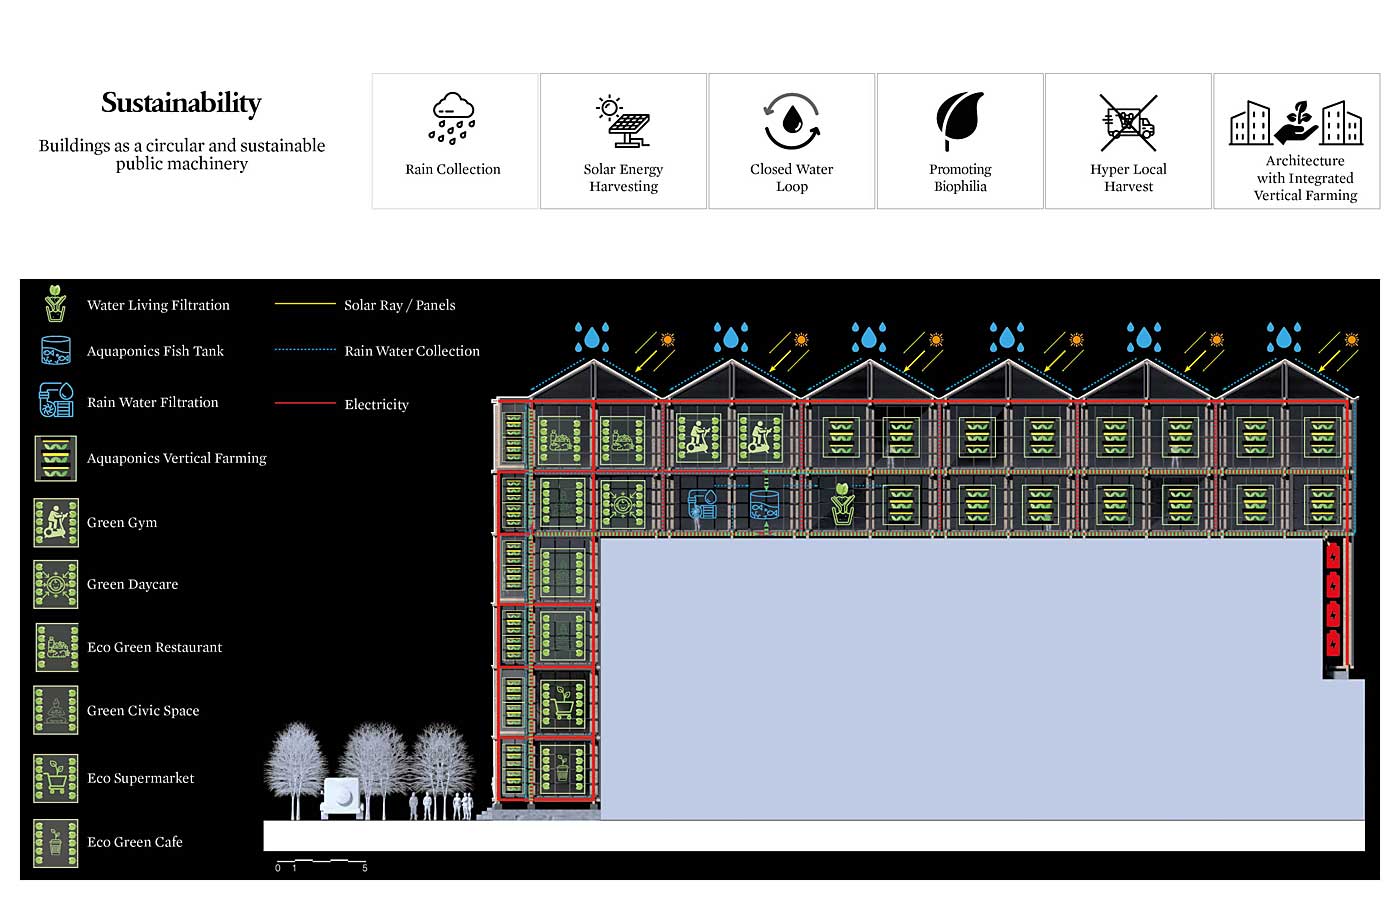The width and height of the screenshot is (1400, 900).
Task: Select the Green Daycare legend icon
Action: pos(56,585)
